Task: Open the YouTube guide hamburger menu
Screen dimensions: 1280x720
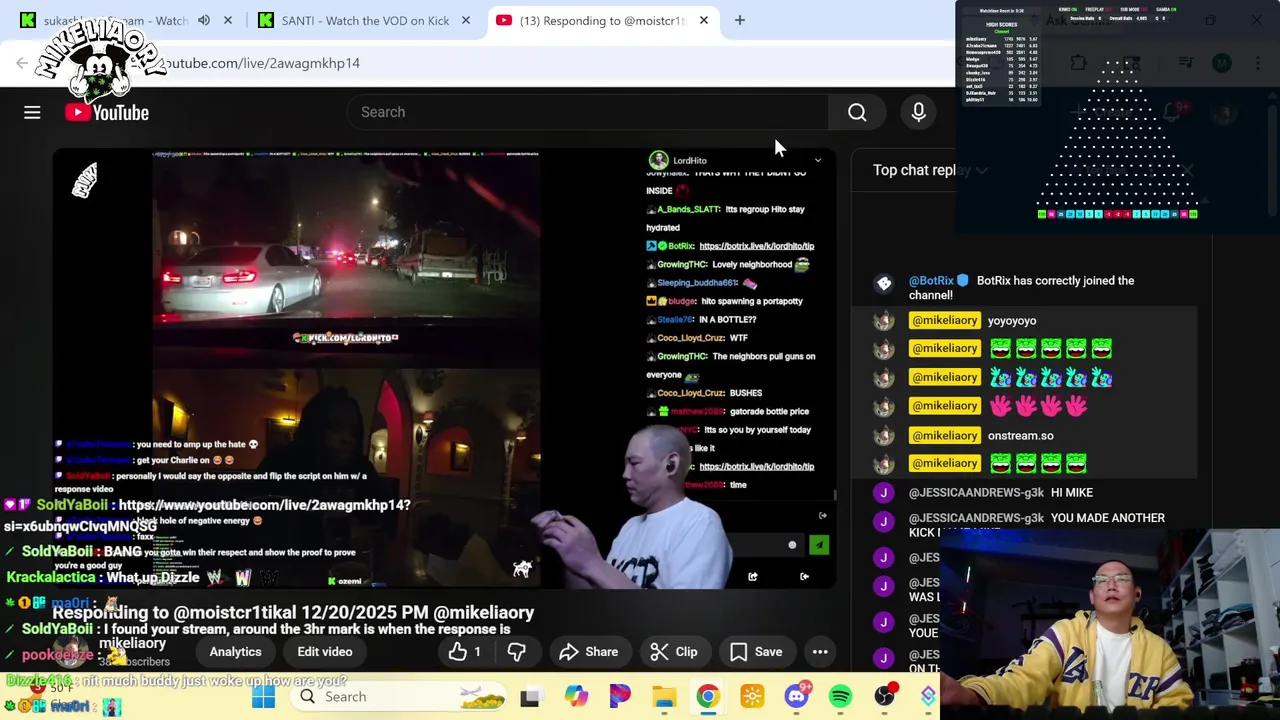Action: click(x=32, y=112)
